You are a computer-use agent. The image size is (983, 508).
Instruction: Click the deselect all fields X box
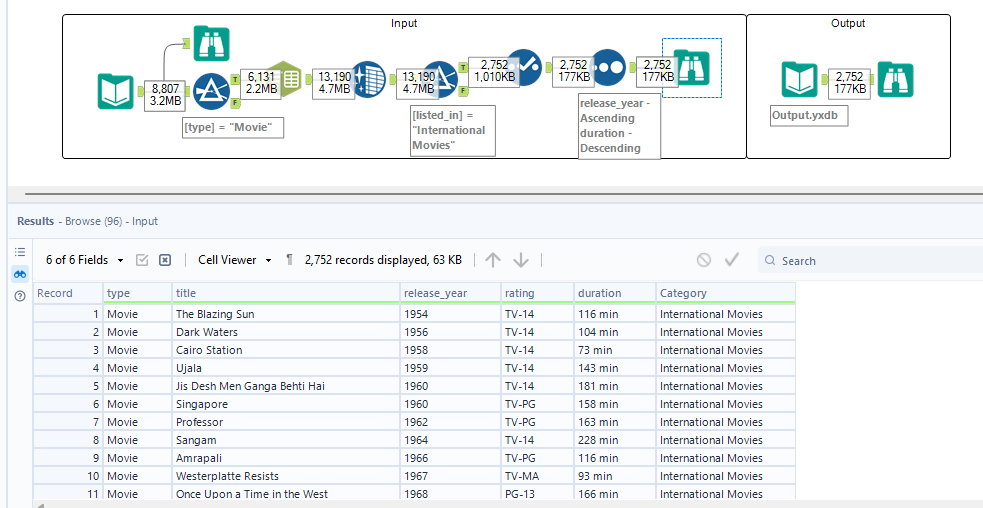tap(165, 260)
